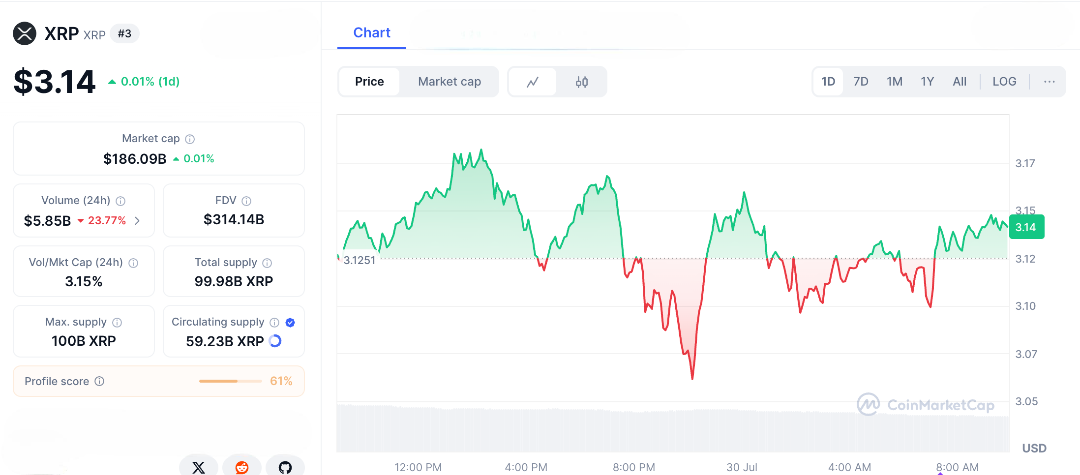The width and height of the screenshot is (1080, 475).
Task: Click the circulating supply verified badge
Action: [290, 322]
